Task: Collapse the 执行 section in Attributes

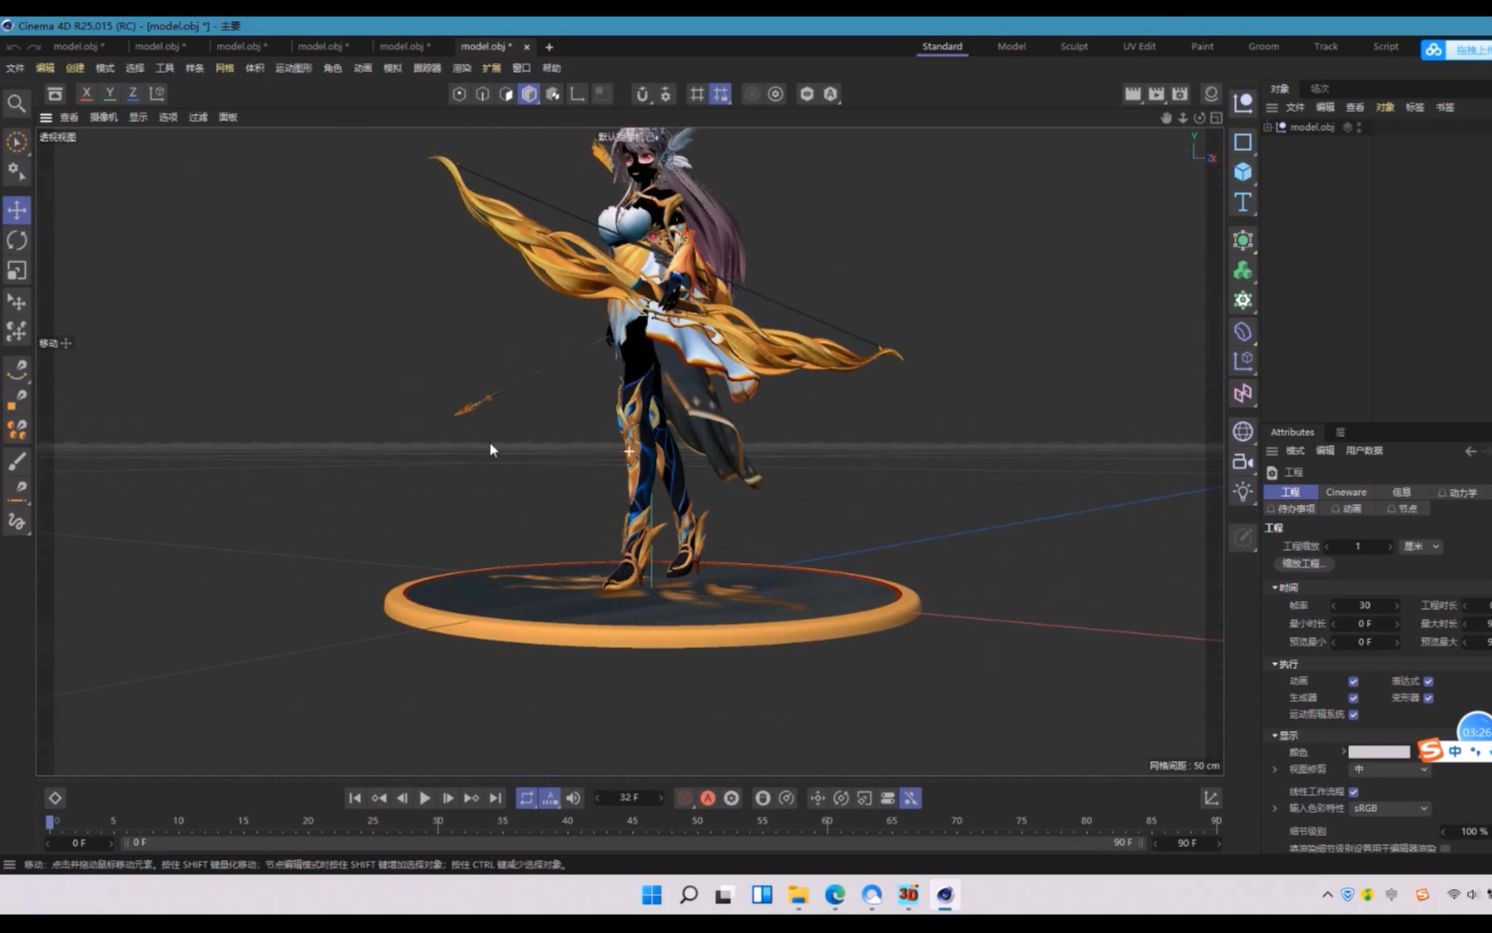Action: [x=1276, y=663]
